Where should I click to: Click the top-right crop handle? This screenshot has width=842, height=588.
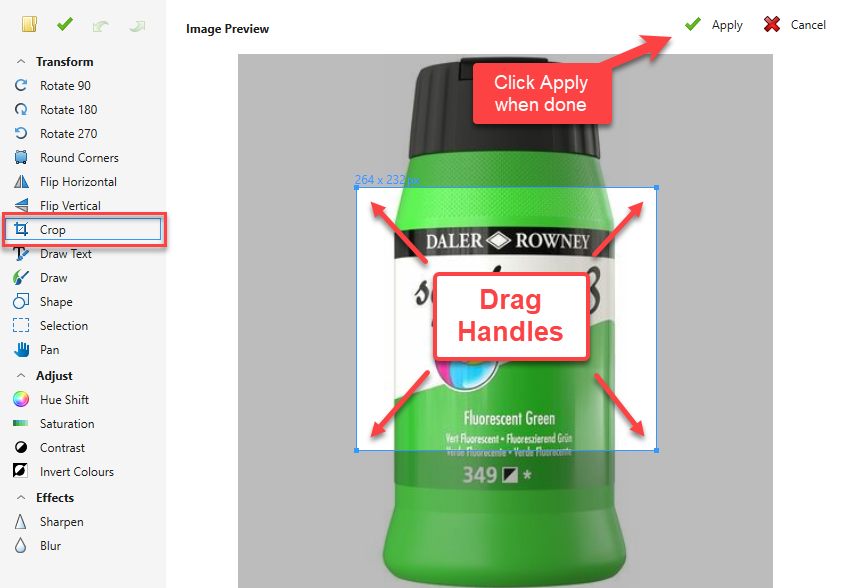[x=656, y=187]
